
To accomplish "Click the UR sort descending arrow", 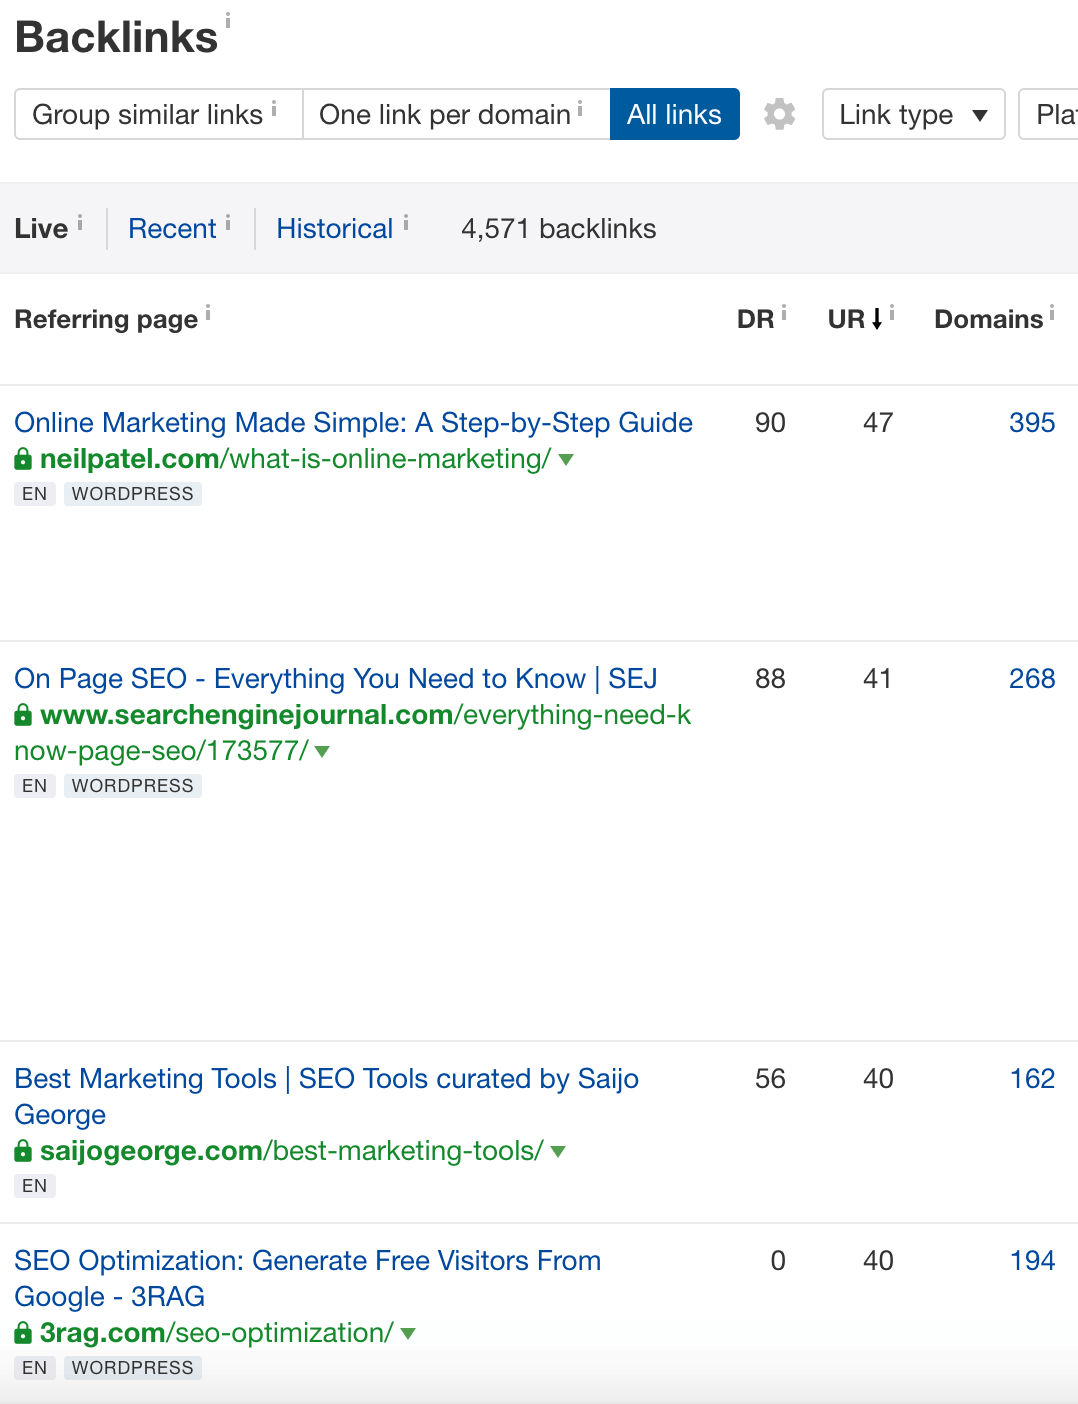I will 877,319.
